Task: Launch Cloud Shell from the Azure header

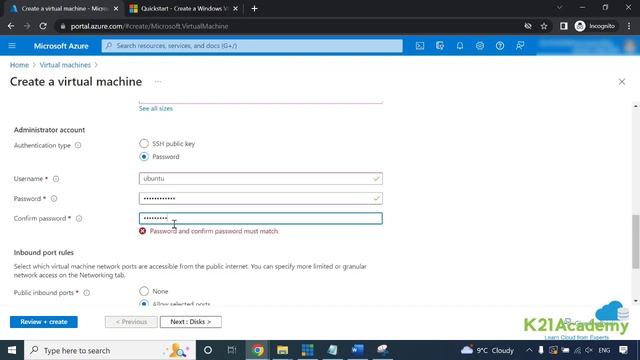Action: click(x=420, y=46)
